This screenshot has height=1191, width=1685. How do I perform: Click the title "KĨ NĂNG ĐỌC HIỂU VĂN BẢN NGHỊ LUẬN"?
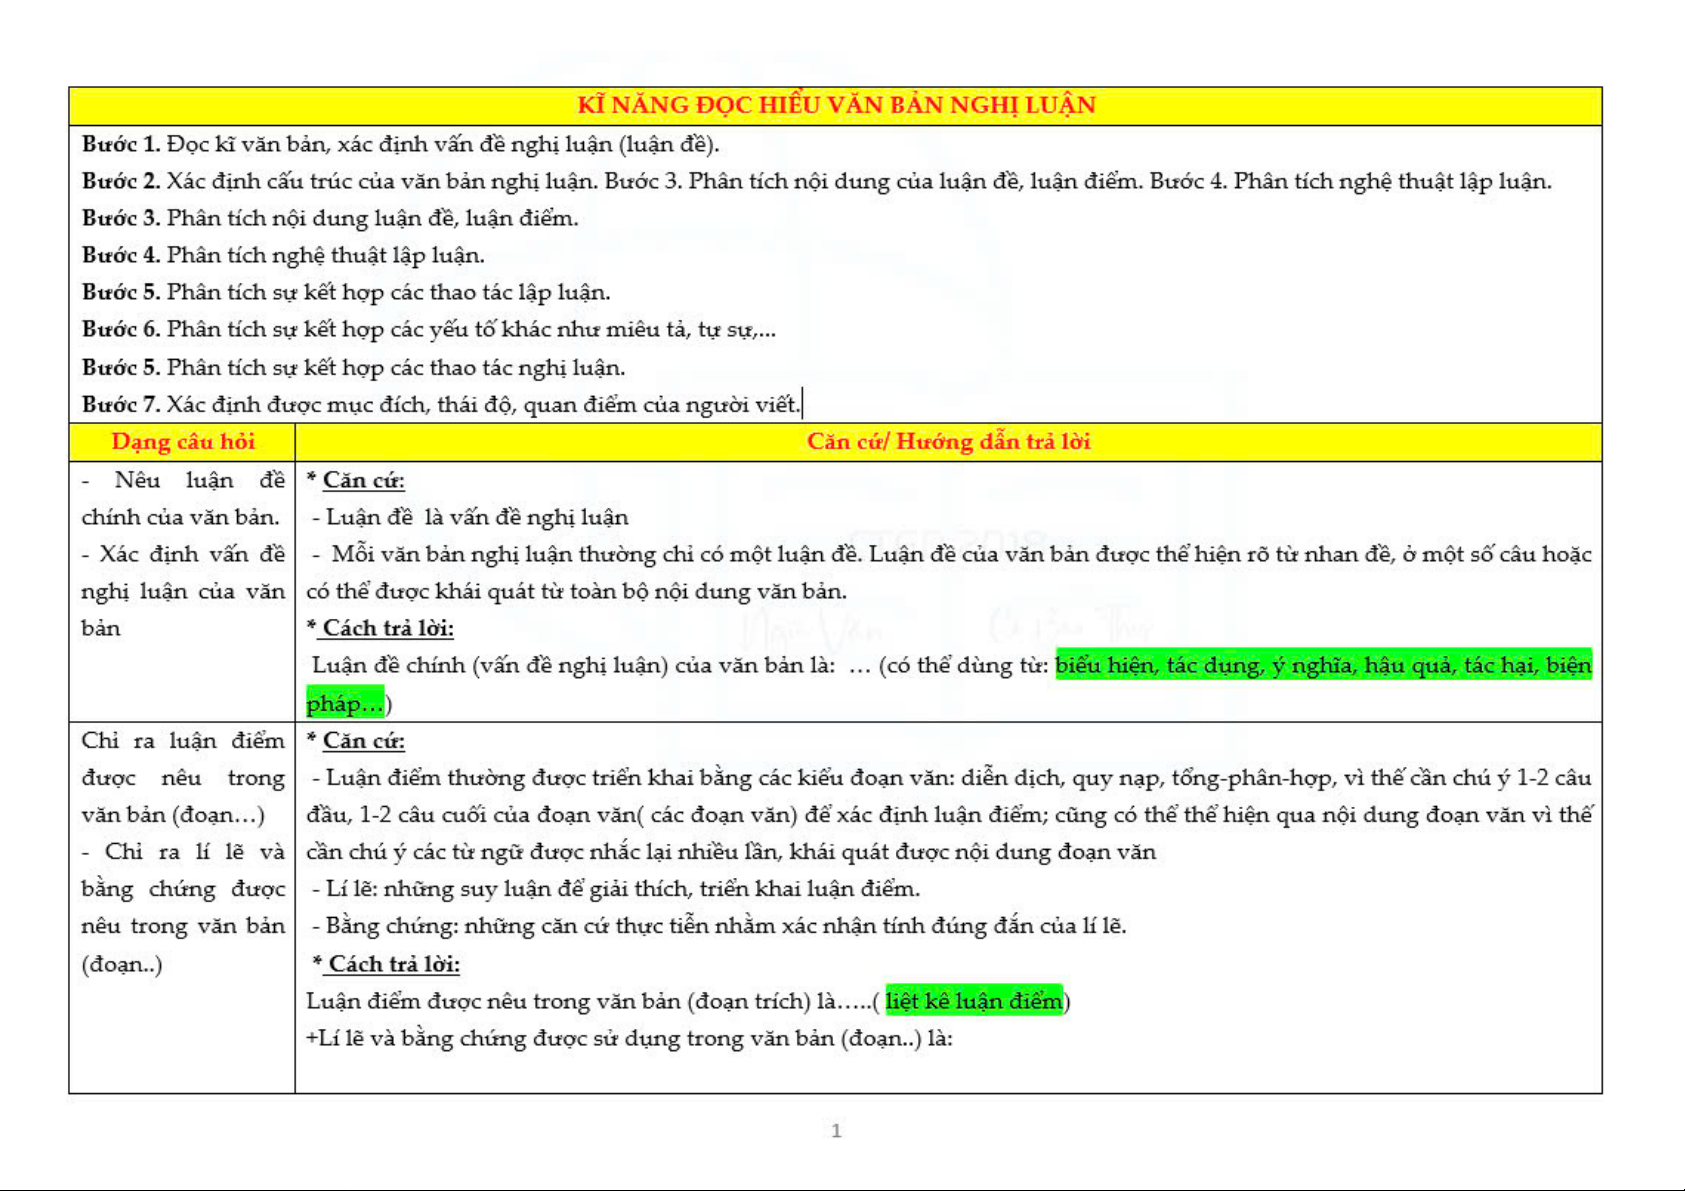coord(836,105)
